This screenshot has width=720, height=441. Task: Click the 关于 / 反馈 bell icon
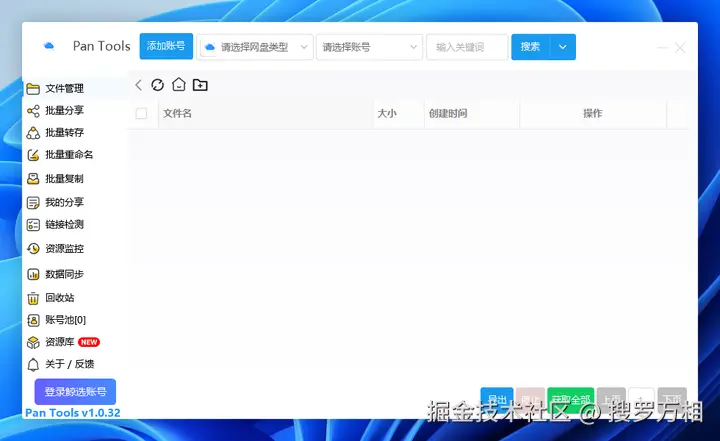[x=33, y=365]
